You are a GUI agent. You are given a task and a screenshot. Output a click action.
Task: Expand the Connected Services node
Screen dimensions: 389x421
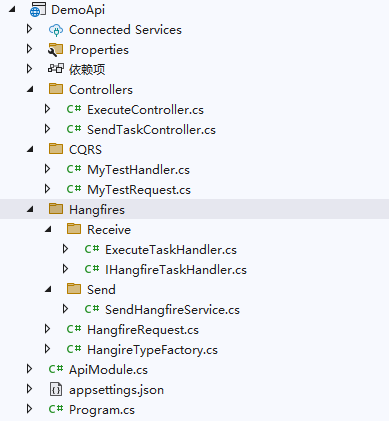29,29
